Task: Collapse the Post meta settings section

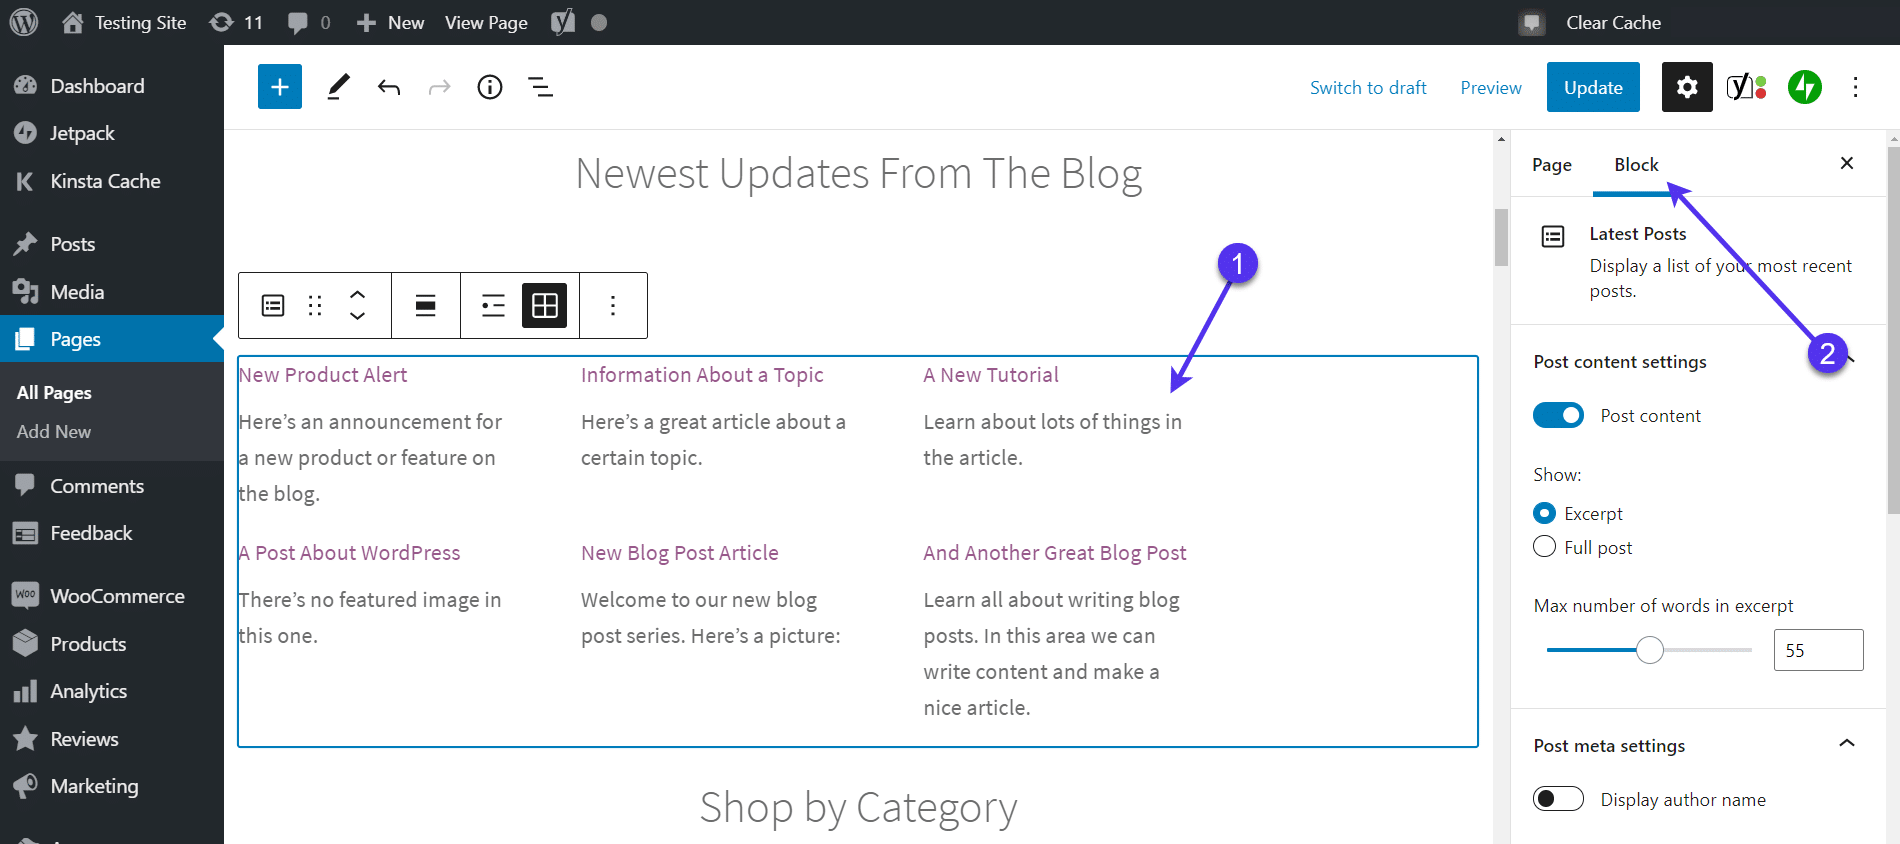Action: tap(1847, 744)
